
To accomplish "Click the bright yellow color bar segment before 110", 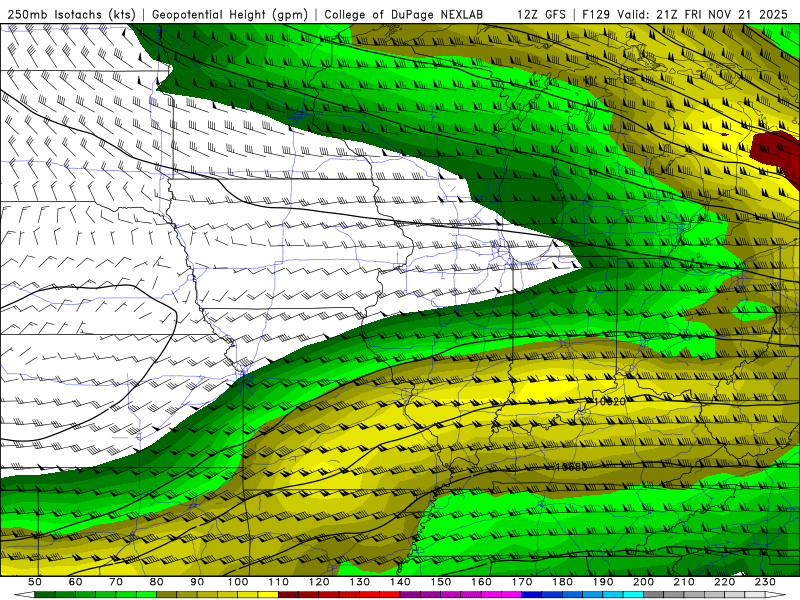I will 268,595.
